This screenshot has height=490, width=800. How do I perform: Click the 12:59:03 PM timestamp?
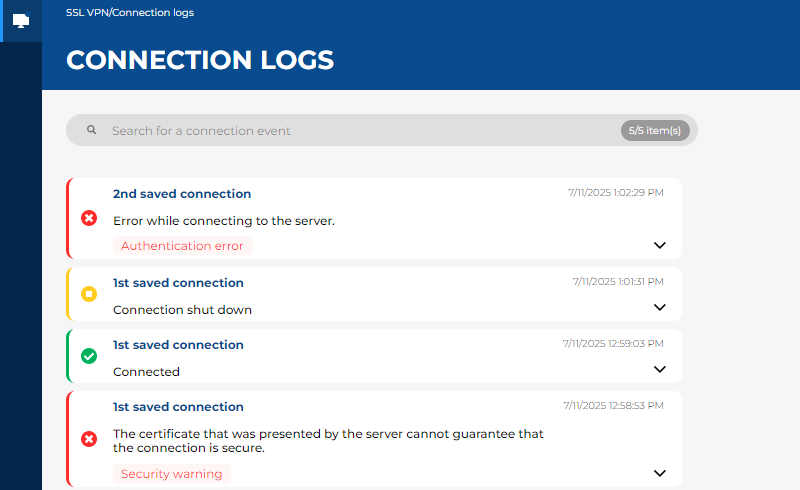point(613,343)
